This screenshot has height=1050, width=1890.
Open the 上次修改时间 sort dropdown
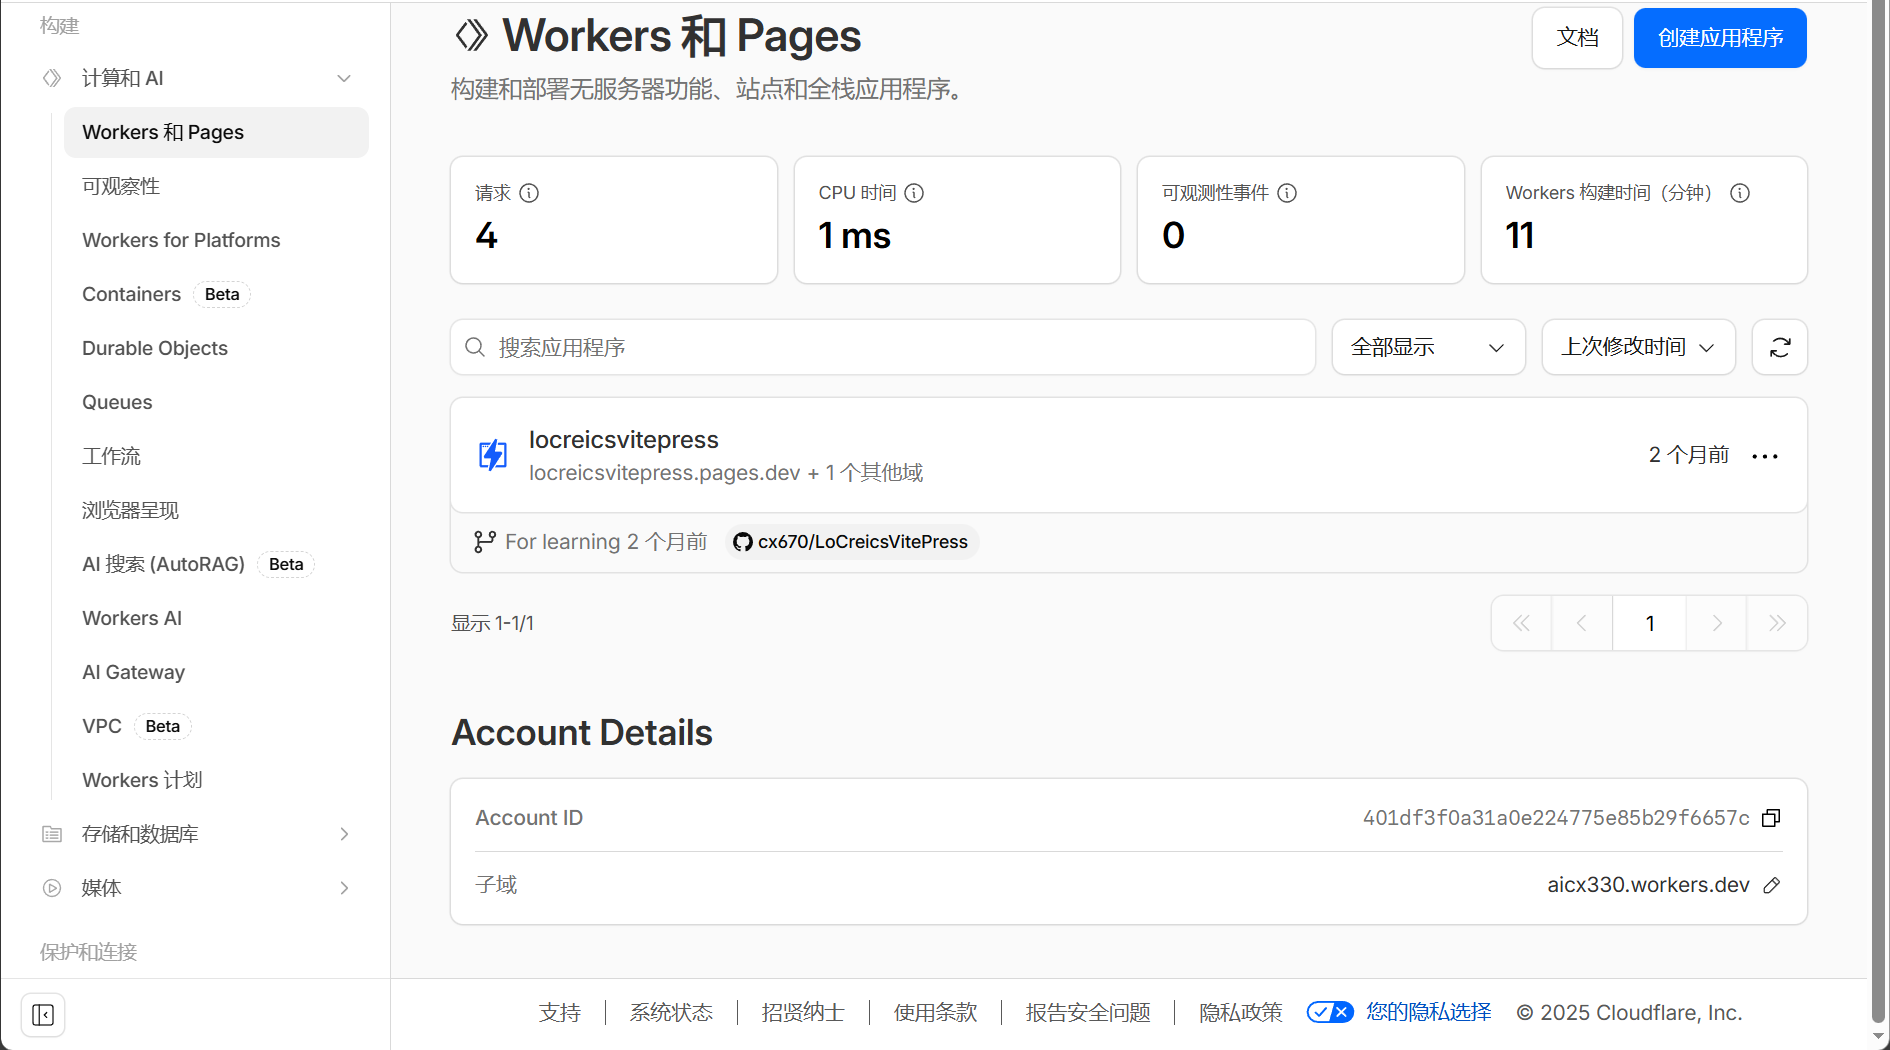(1638, 347)
